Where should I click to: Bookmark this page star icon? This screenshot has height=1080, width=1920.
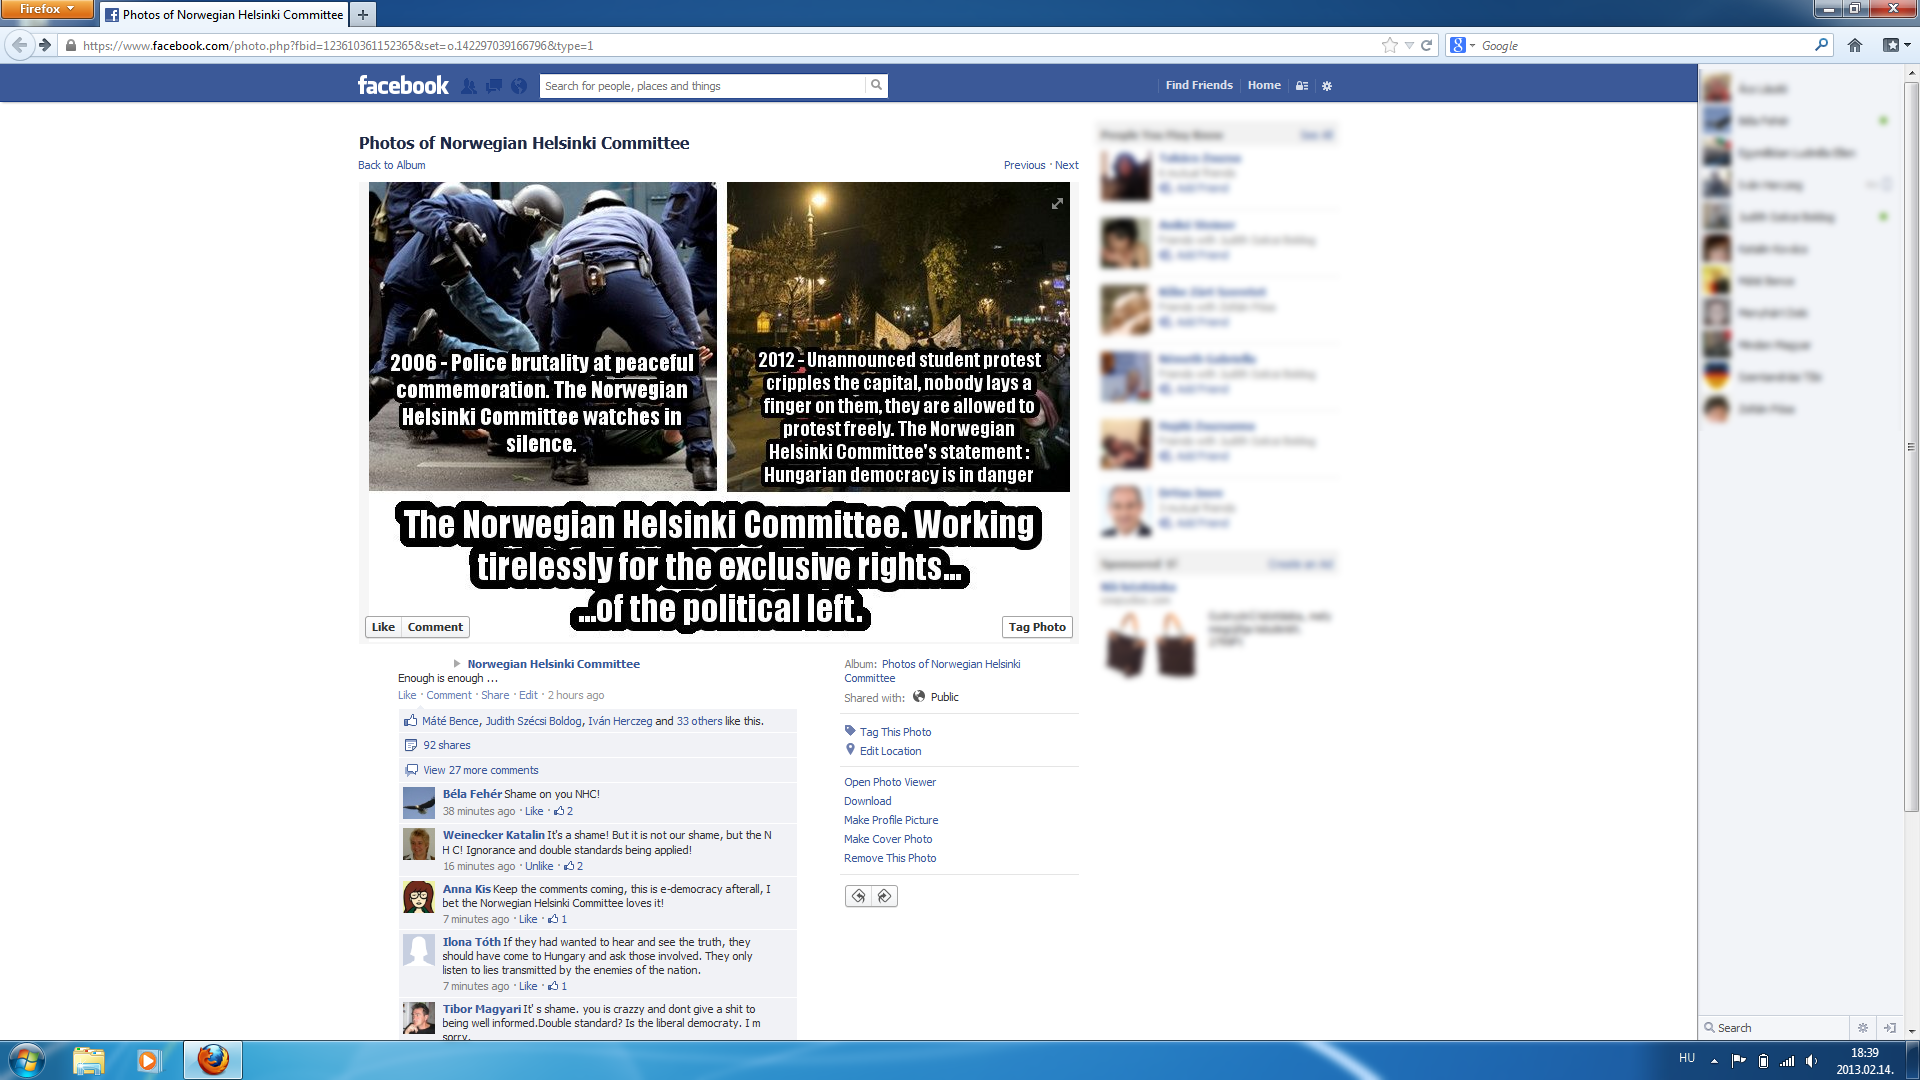click(x=1389, y=45)
